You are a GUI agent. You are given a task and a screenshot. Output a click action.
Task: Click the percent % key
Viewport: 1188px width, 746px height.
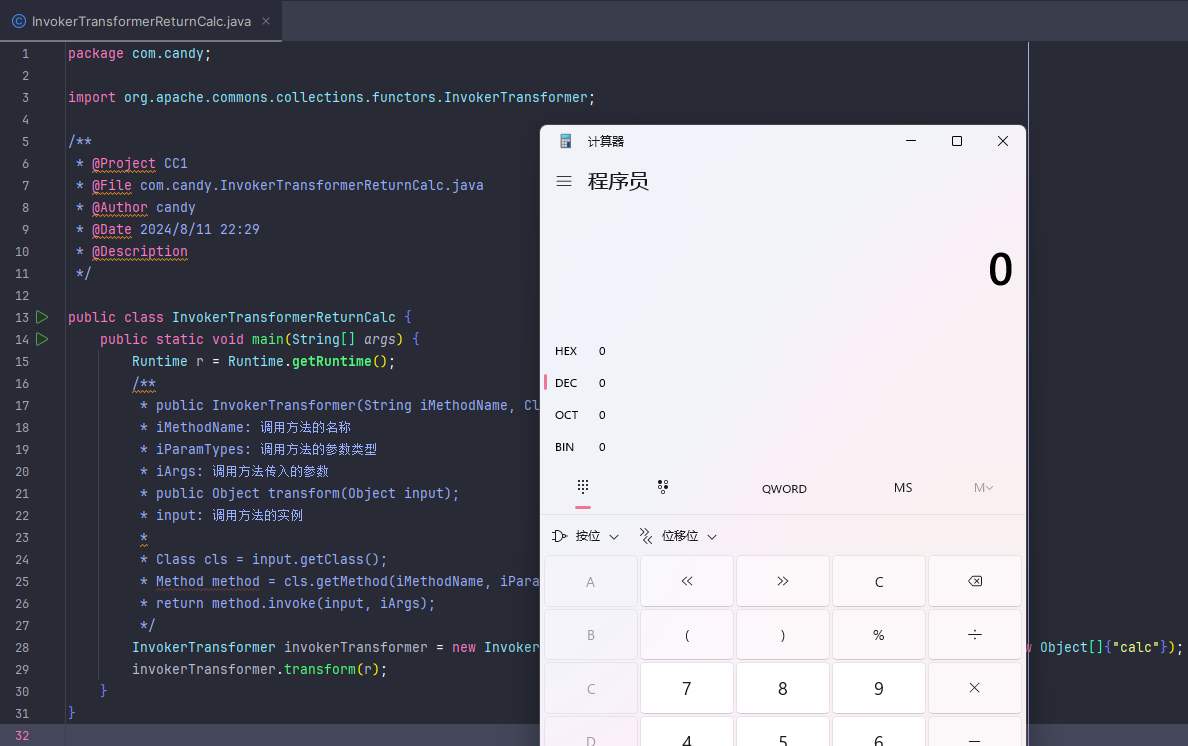pos(879,635)
